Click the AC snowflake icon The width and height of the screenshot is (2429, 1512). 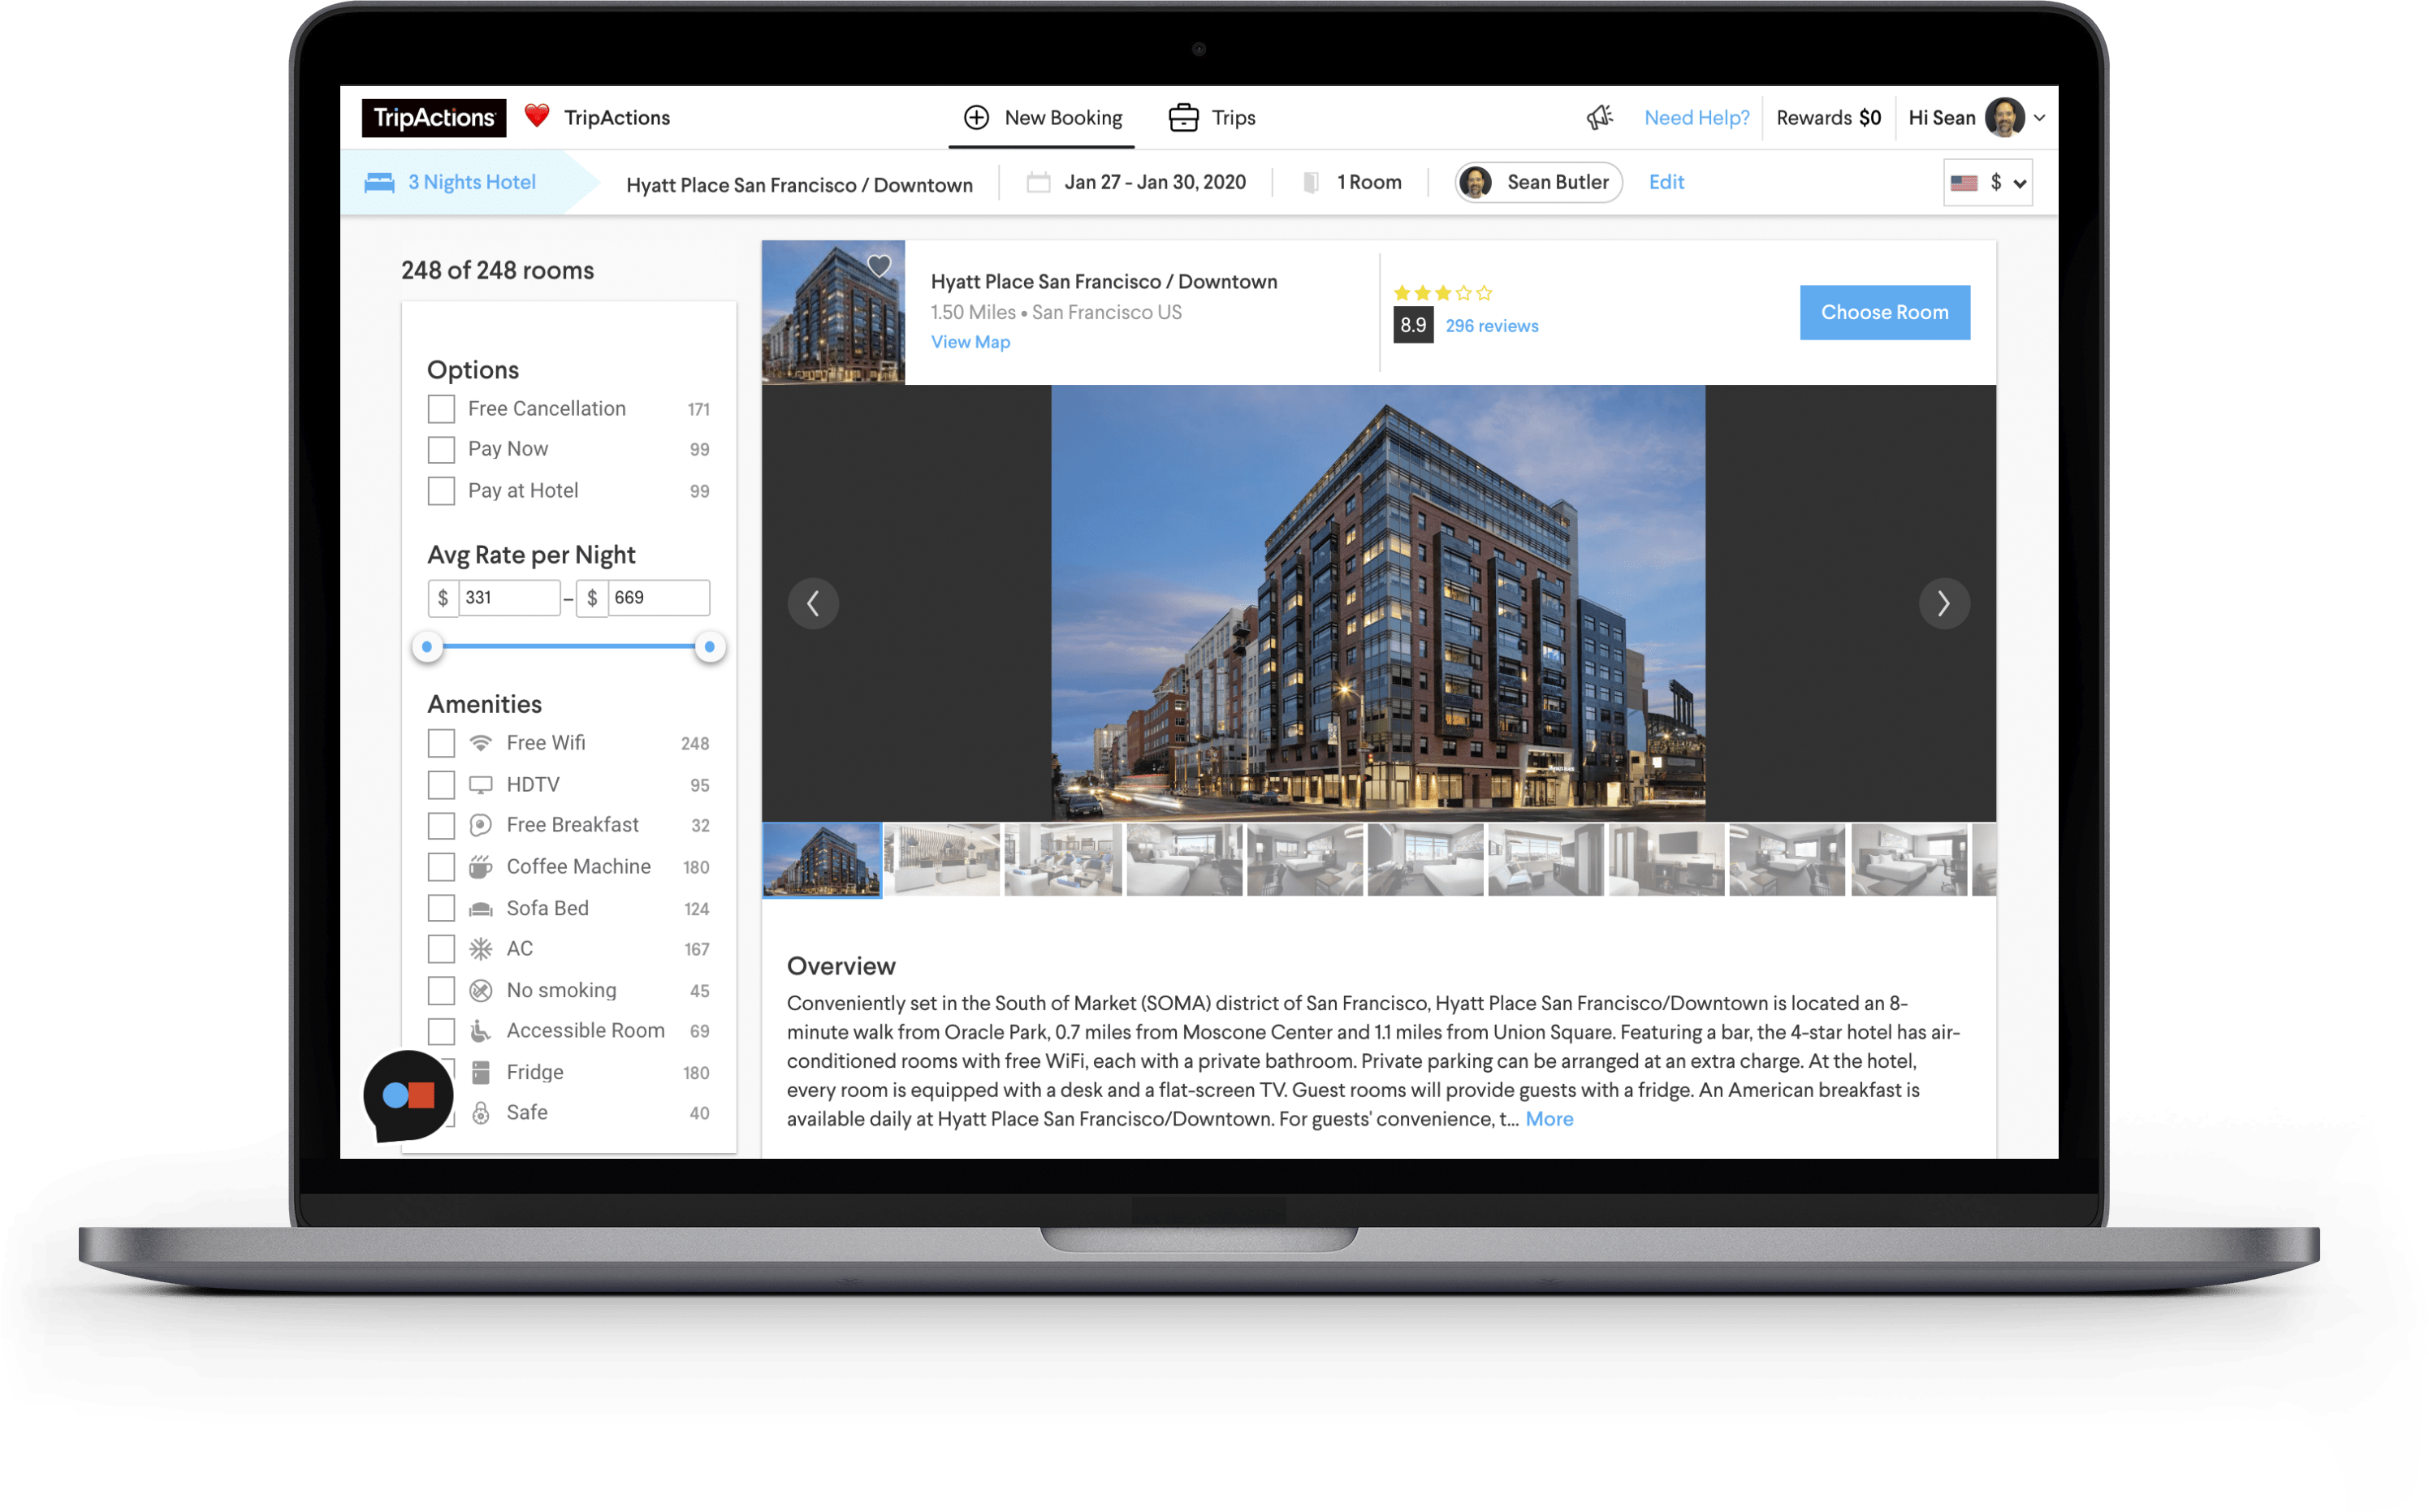(x=482, y=950)
